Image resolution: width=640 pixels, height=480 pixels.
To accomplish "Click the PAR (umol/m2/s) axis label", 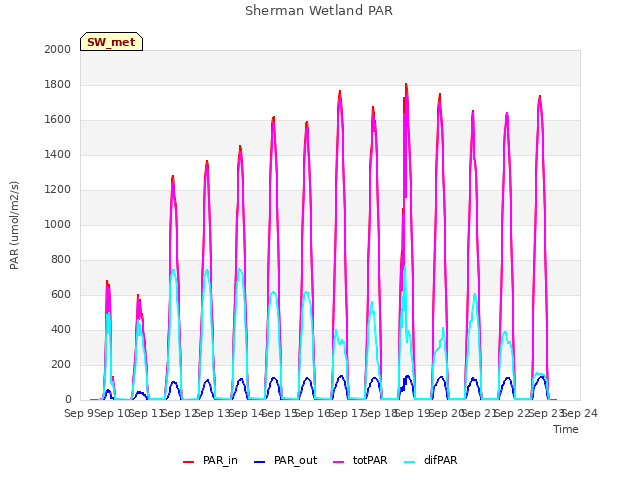I will [x=14, y=225].
